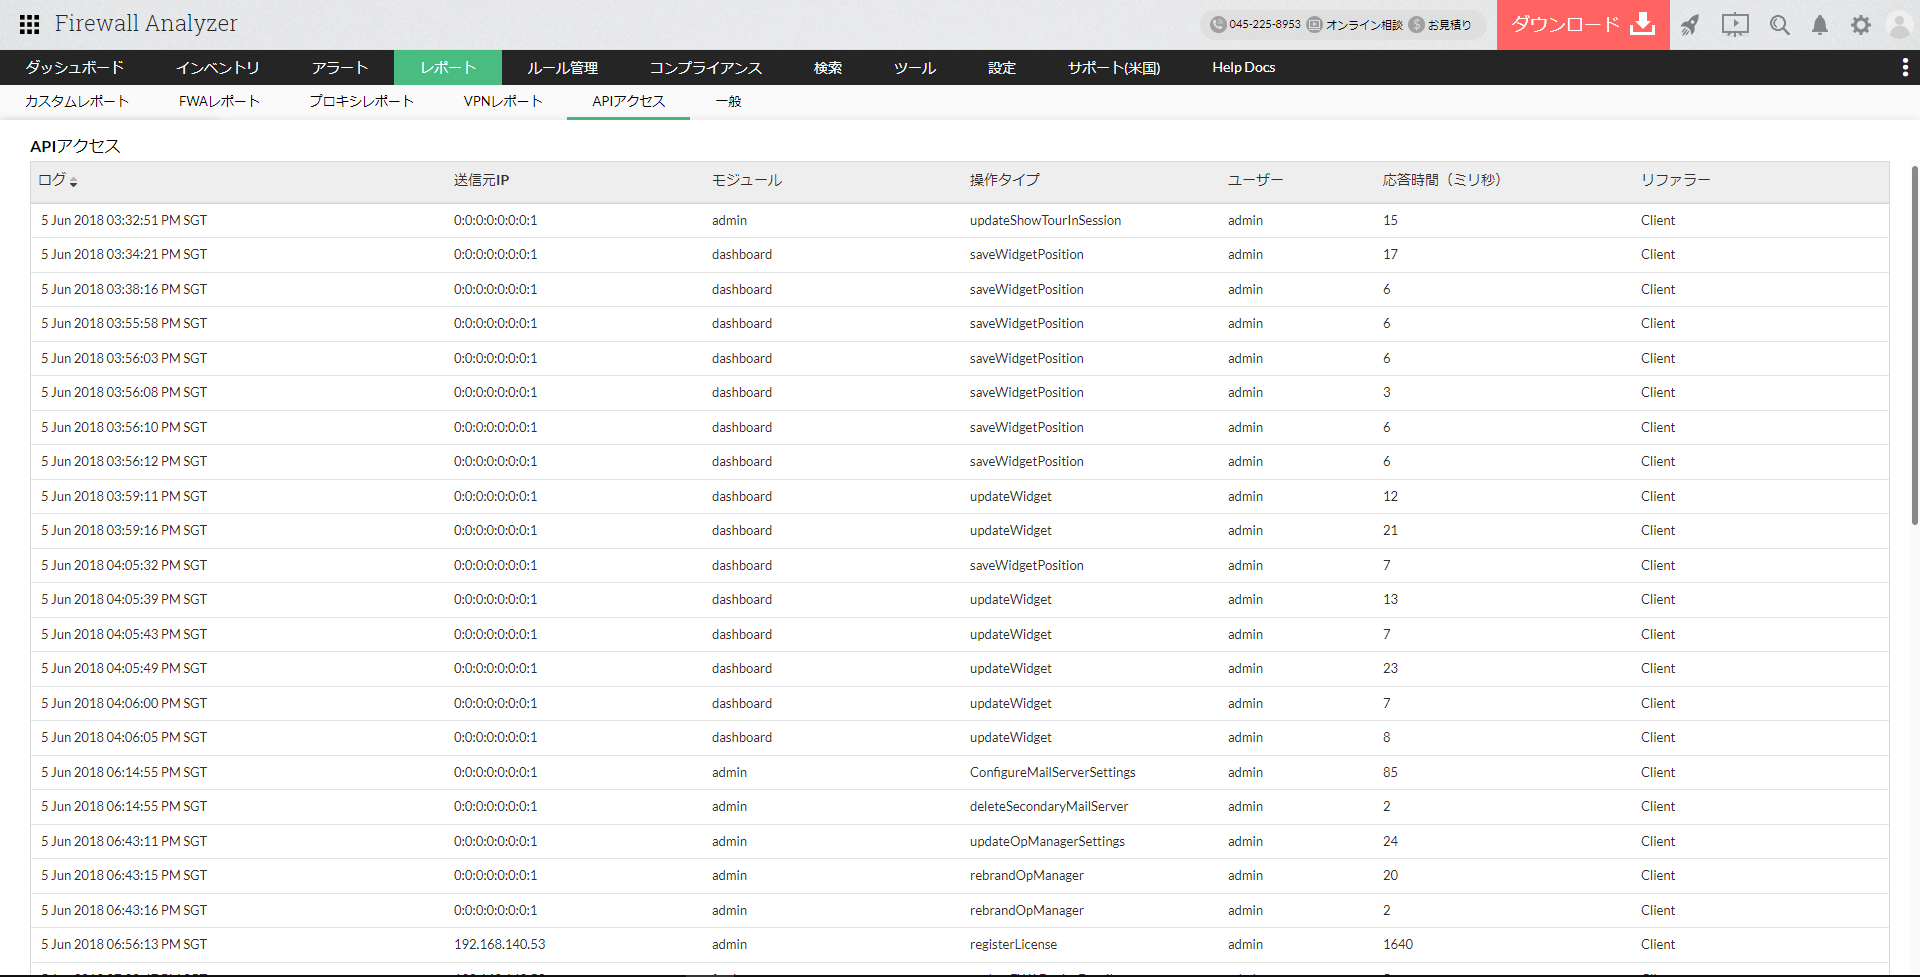
Task: Open the コンプライアンス menu tab
Action: (705, 67)
